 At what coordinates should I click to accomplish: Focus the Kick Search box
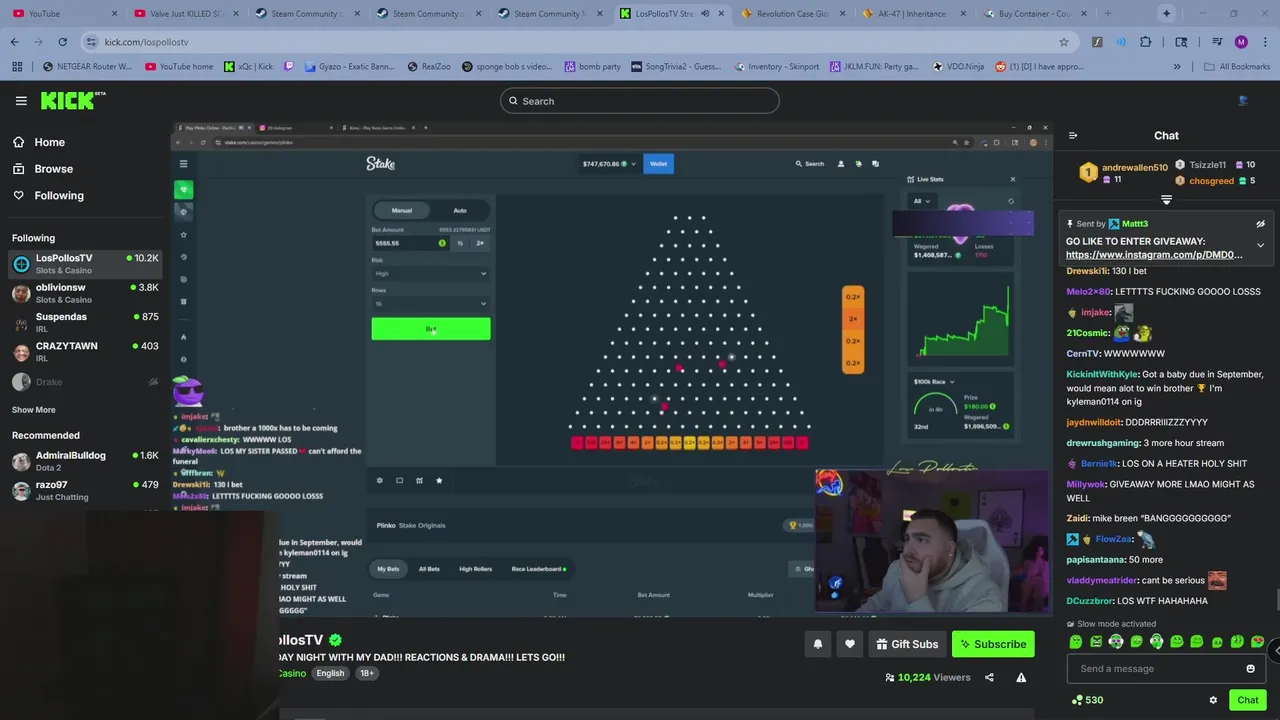[640, 101]
